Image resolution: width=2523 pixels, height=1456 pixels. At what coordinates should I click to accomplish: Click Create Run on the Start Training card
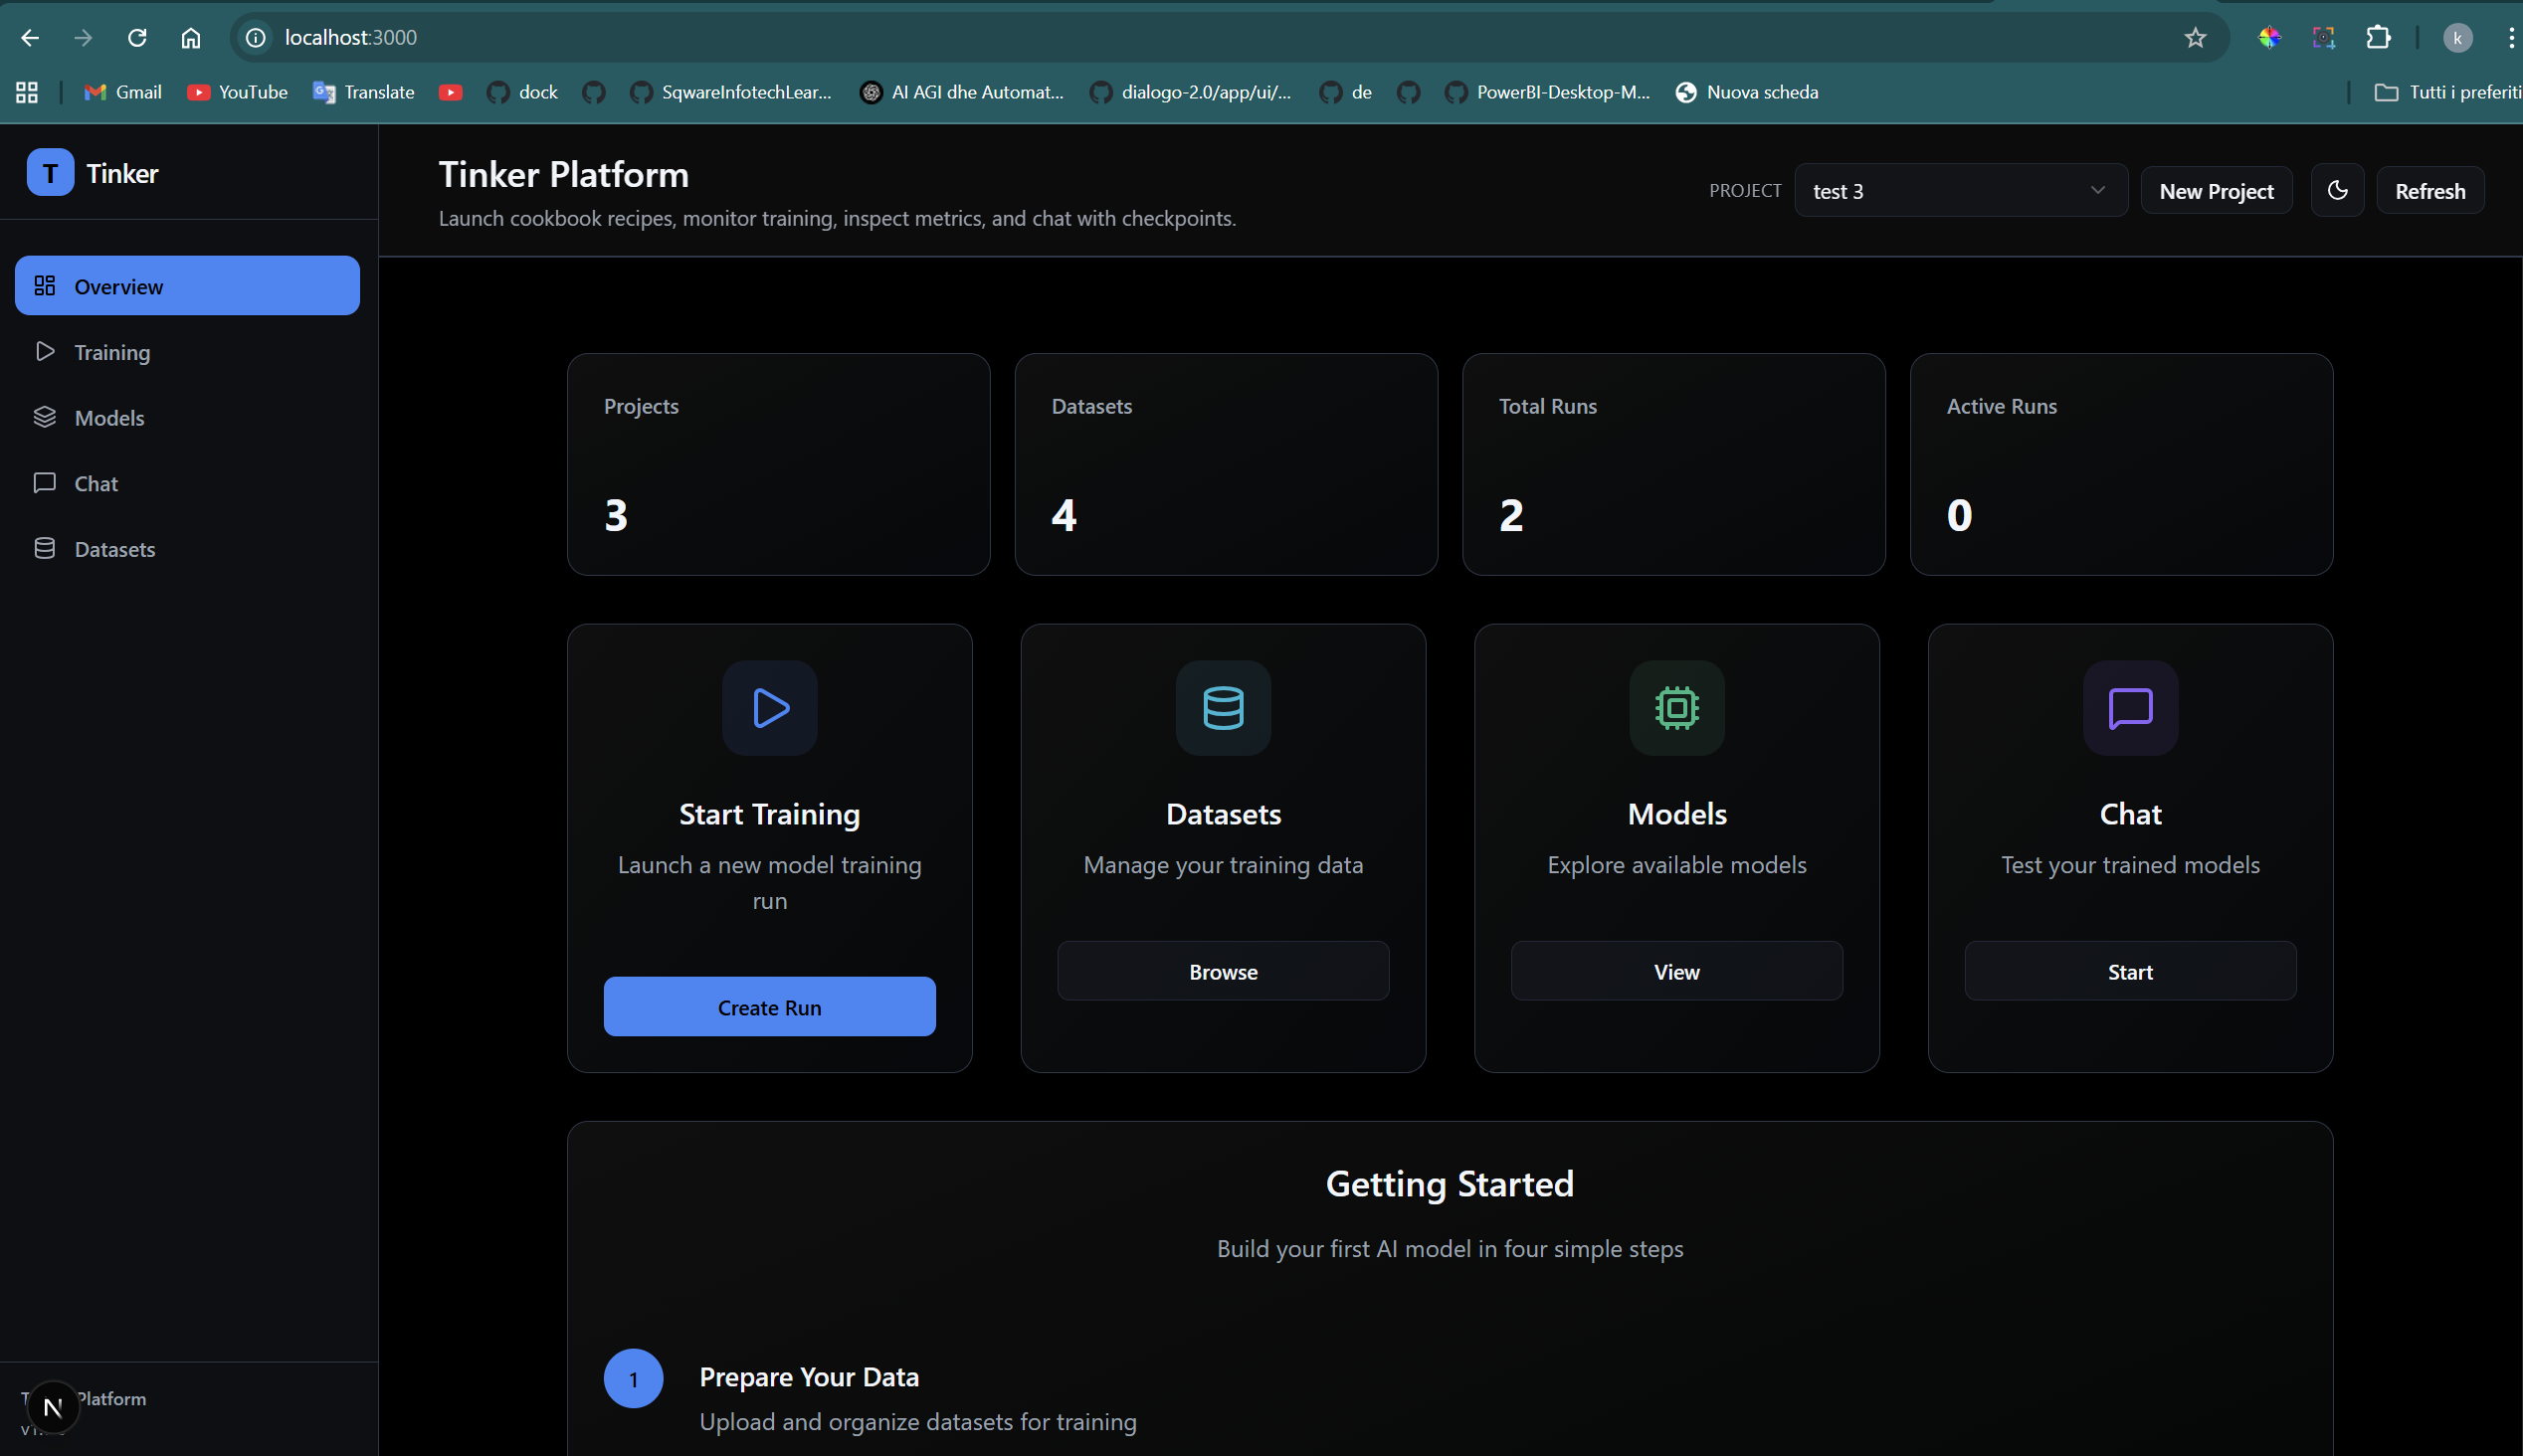pyautogui.click(x=769, y=1007)
